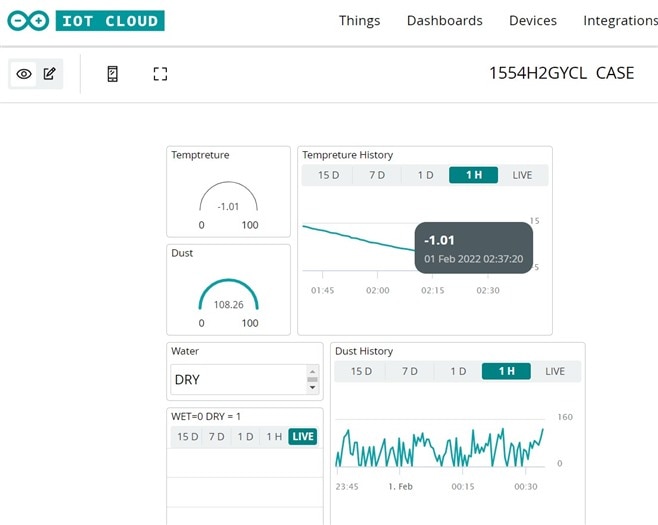Viewport: 658px width, 525px height.
Task: Select LIVE in WET=0 DRY = 1 chart
Action: pos(303,437)
